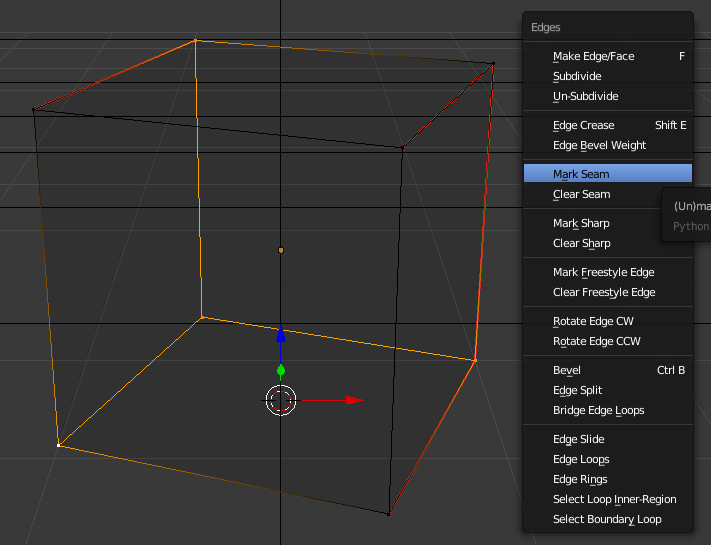Select Clear Freestyle Edge
Viewport: 711px width, 545px height.
pyautogui.click(x=608, y=292)
